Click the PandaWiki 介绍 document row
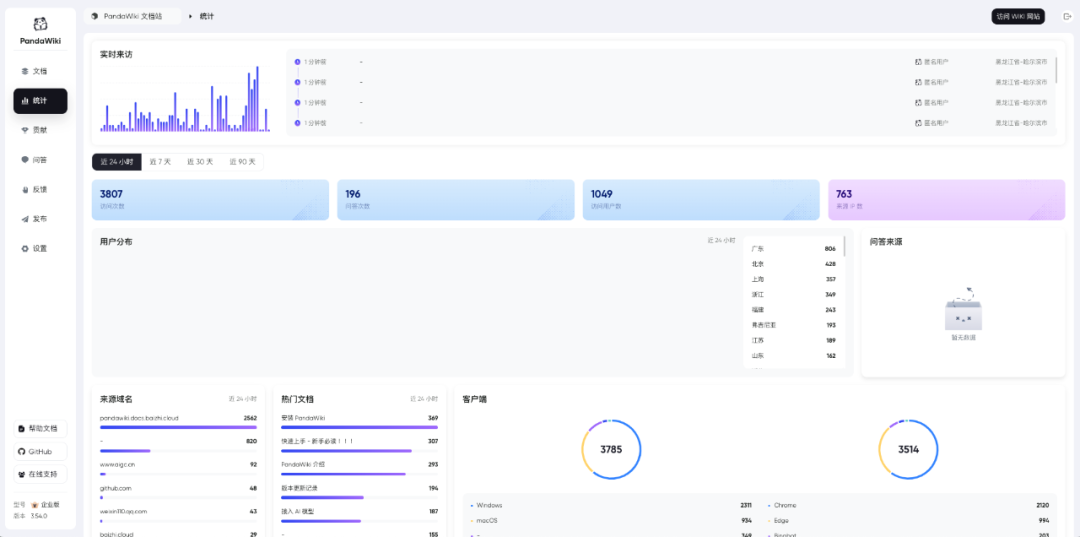This screenshot has height=537, width=1080. (360, 468)
